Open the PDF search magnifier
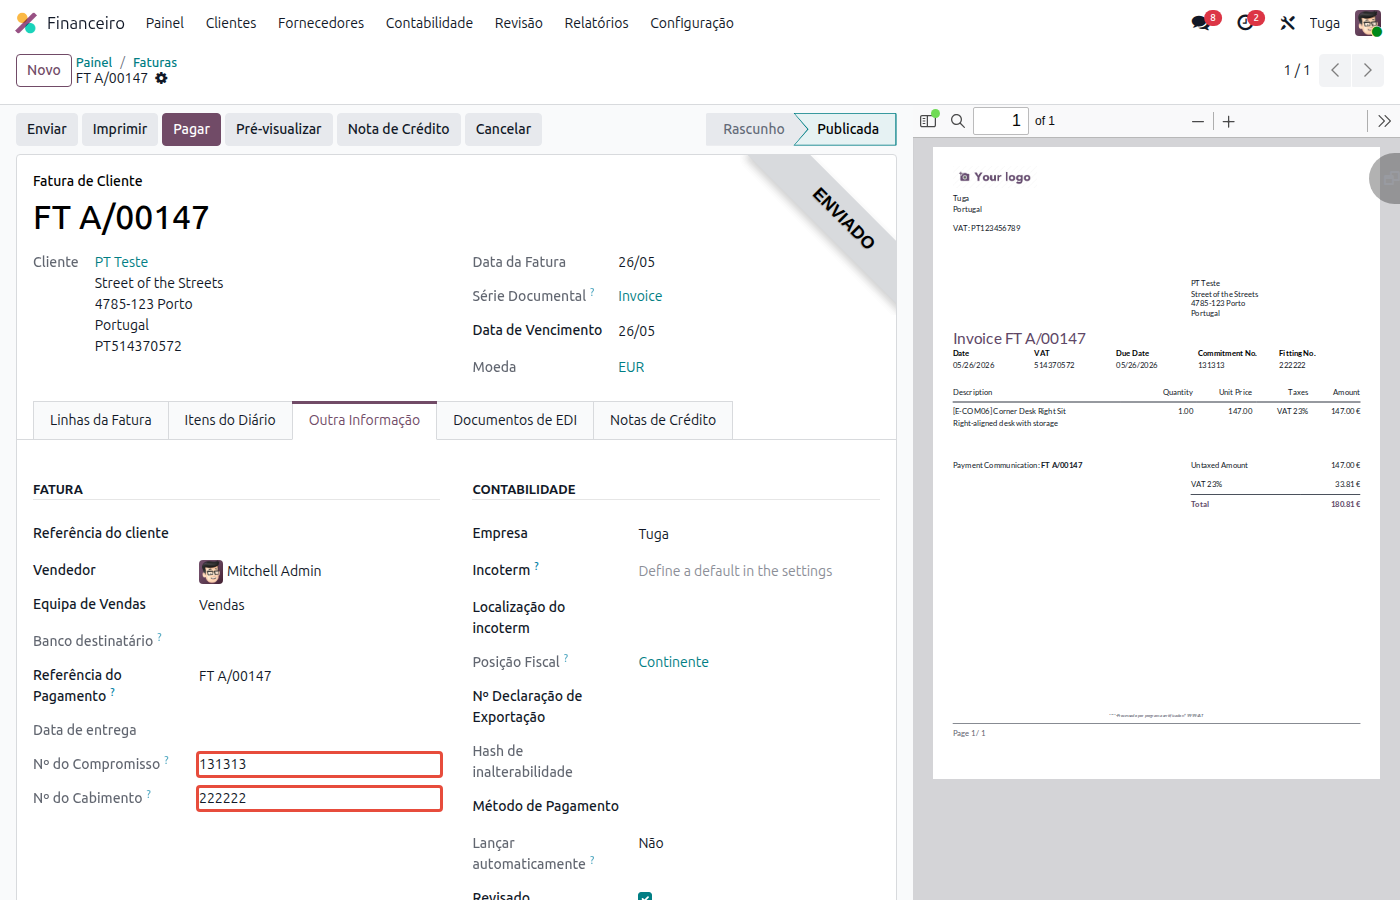Viewport: 1400px width, 900px height. tap(957, 121)
